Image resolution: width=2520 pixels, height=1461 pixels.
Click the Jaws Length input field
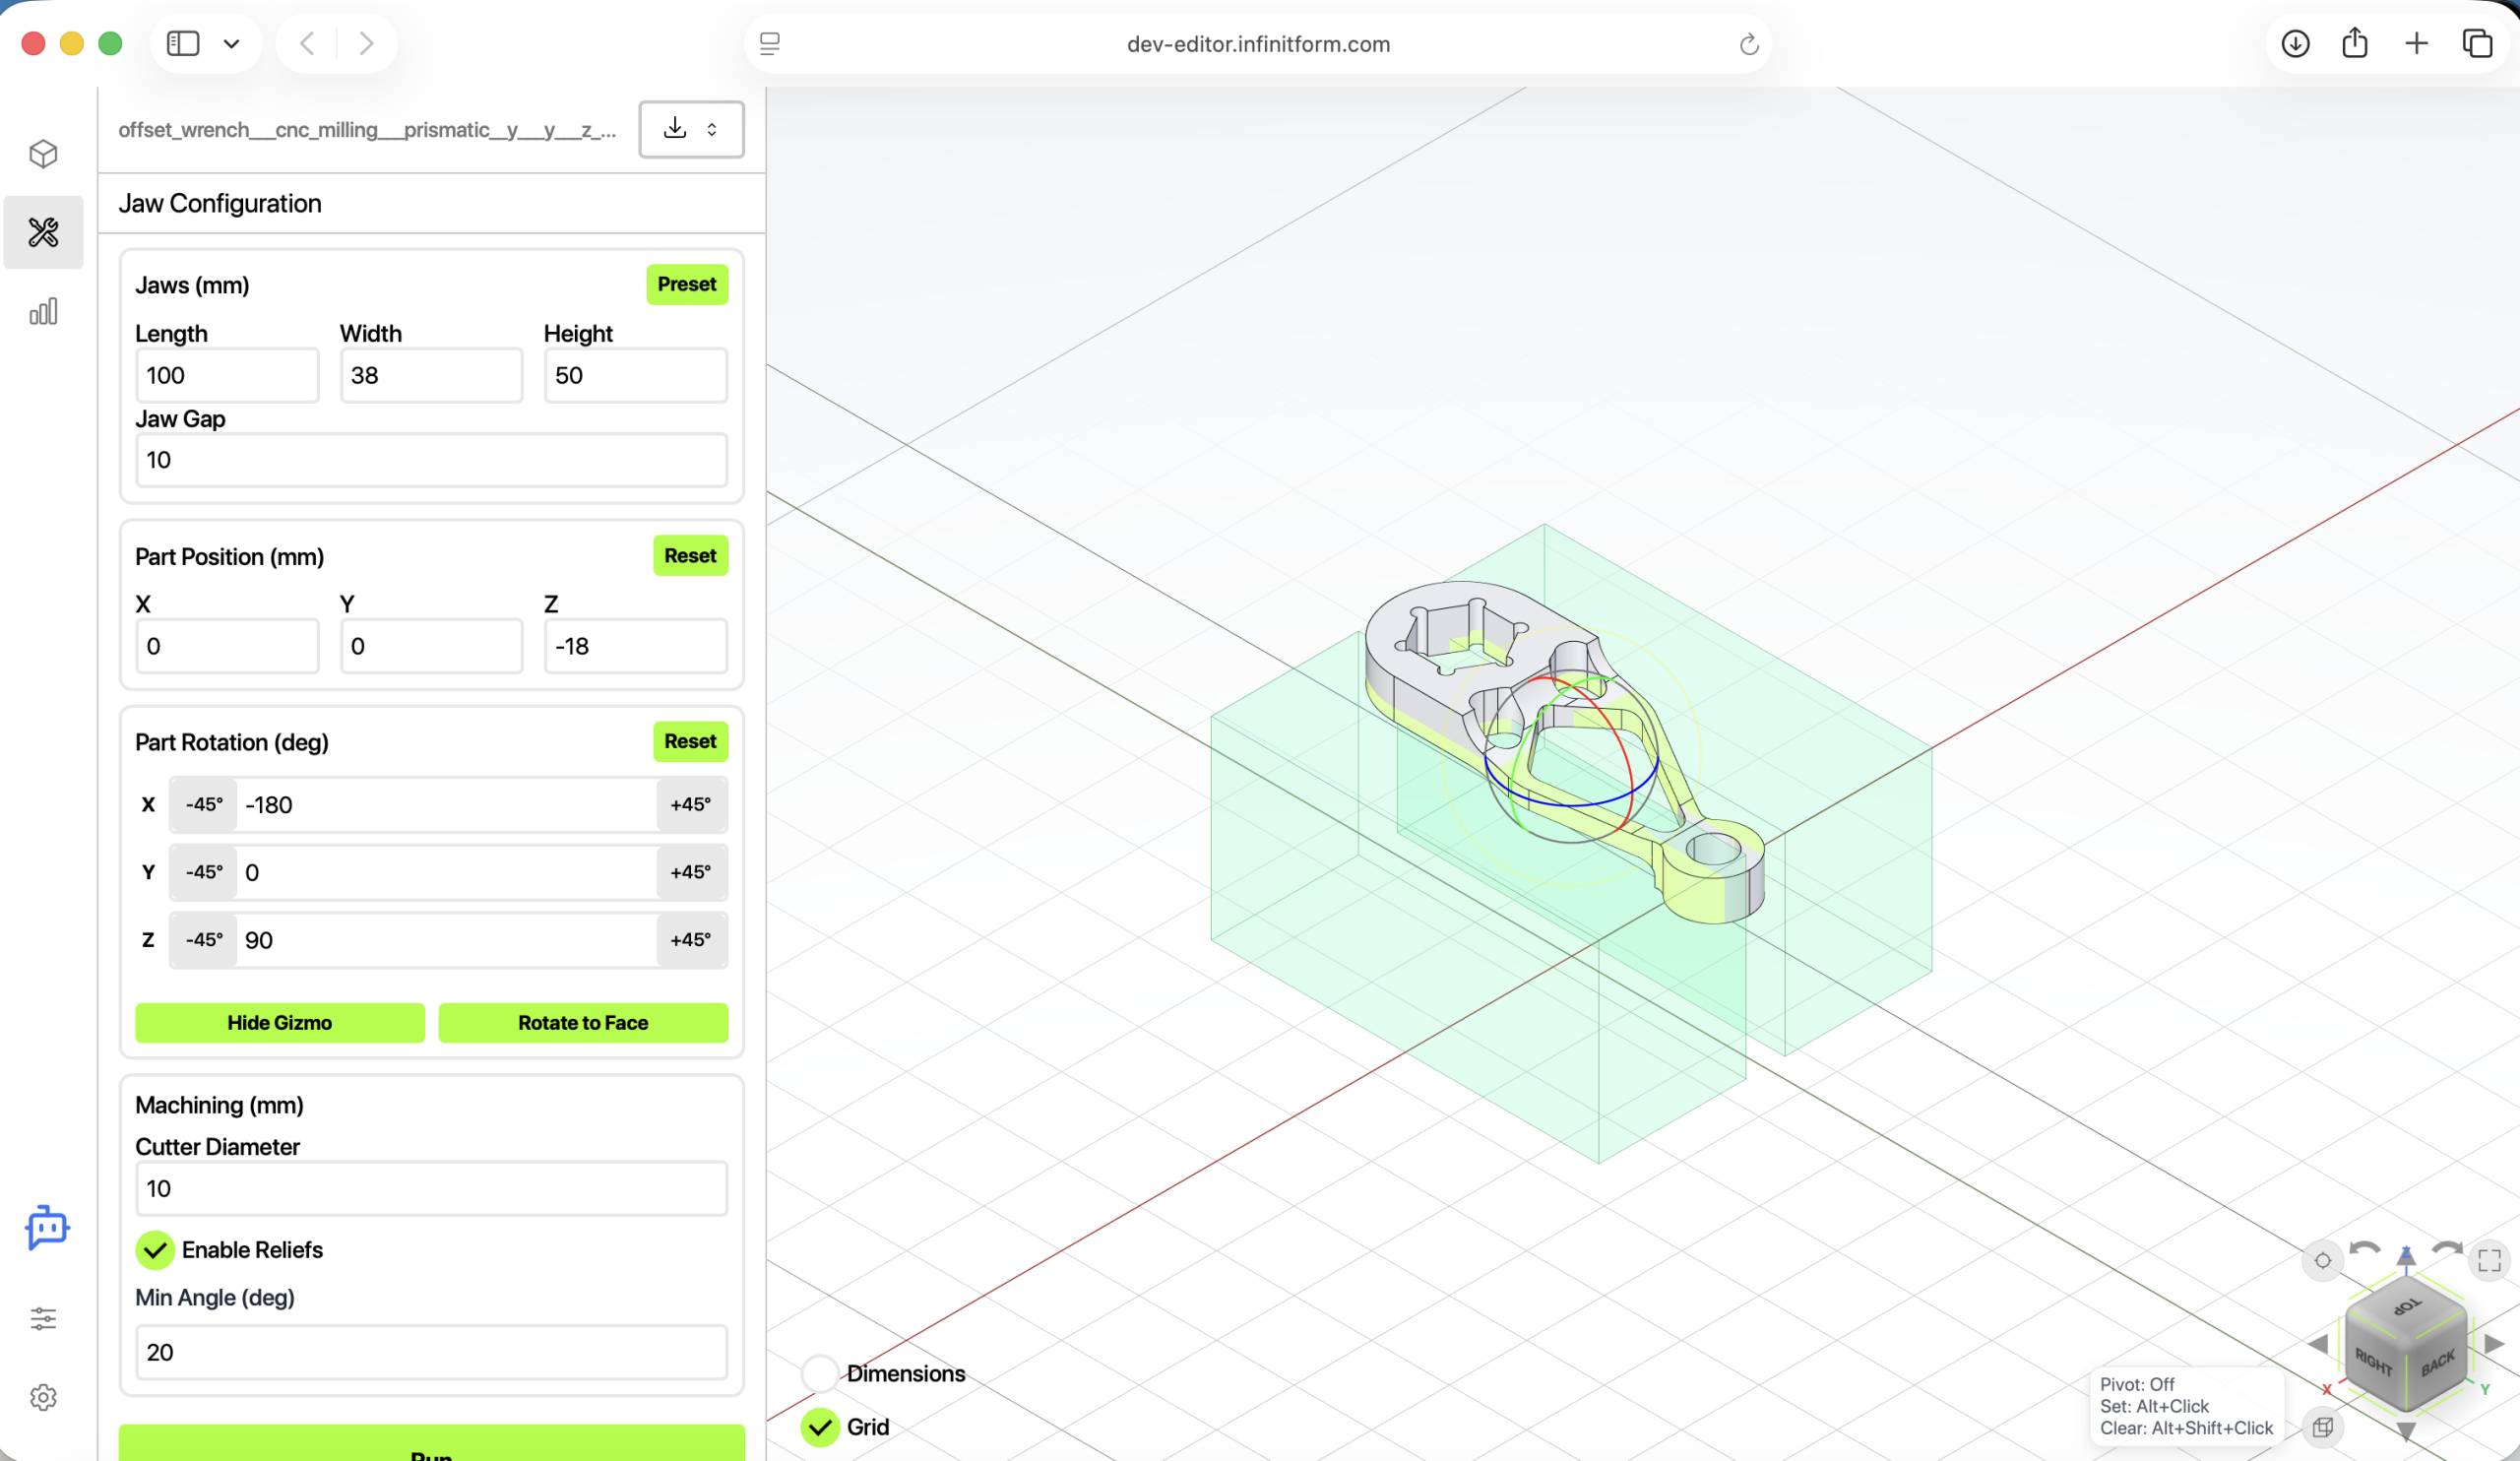tap(227, 375)
